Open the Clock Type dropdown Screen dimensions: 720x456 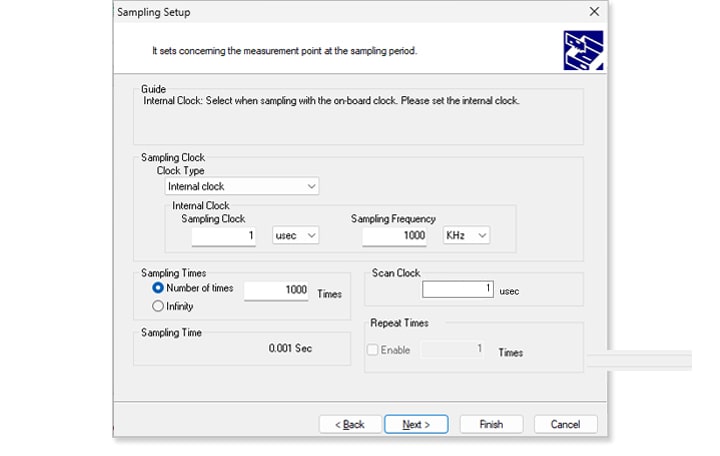pos(241,186)
